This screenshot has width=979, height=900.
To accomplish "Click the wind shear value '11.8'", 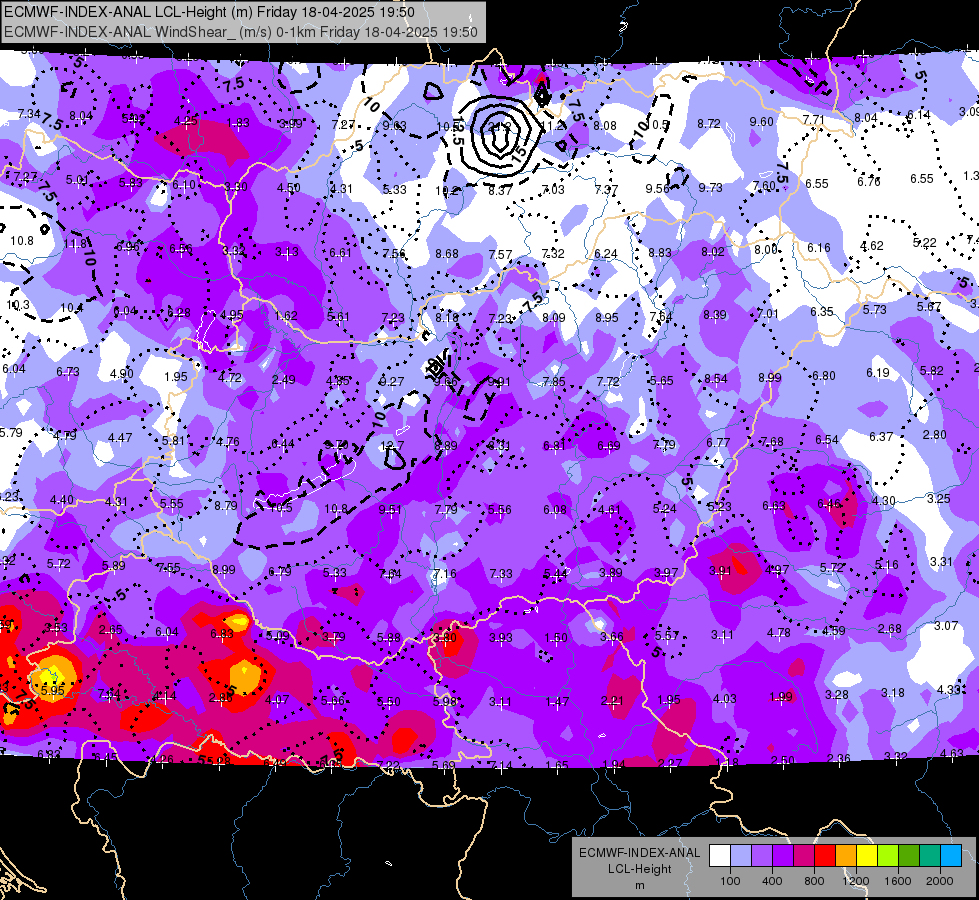I will click(76, 244).
